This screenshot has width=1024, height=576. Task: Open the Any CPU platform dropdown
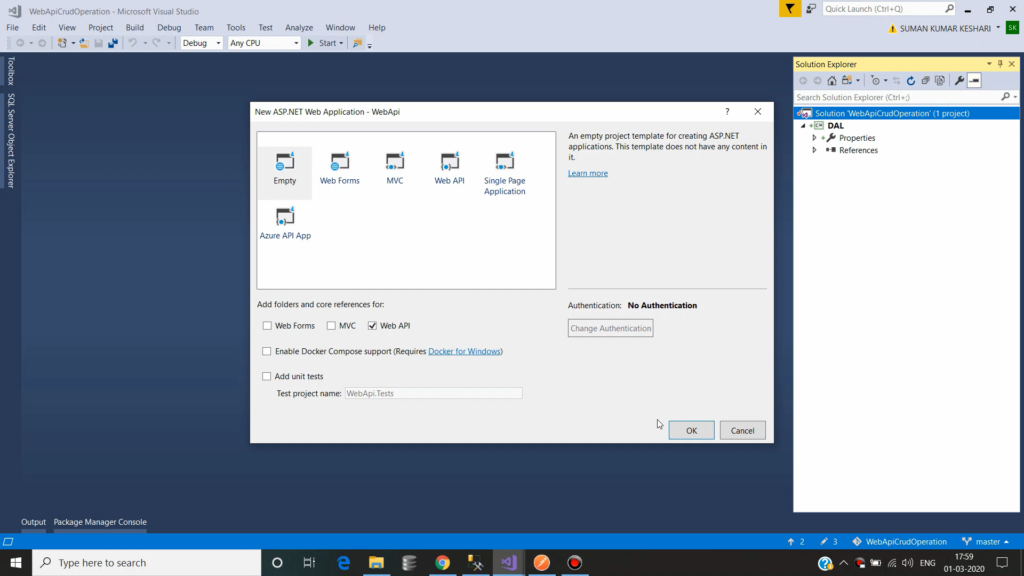[x=264, y=43]
